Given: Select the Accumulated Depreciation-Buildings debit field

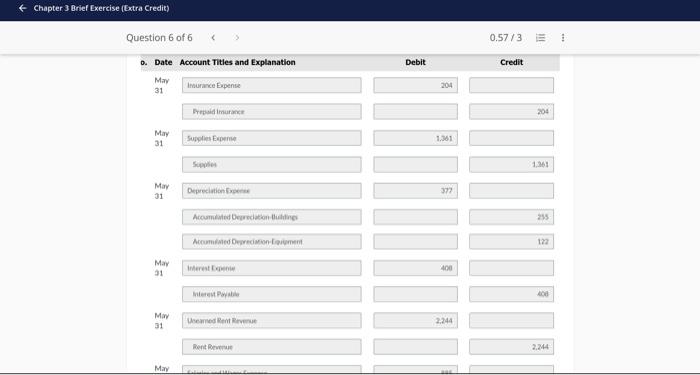Looking at the screenshot, I should pyautogui.click(x=415, y=217).
